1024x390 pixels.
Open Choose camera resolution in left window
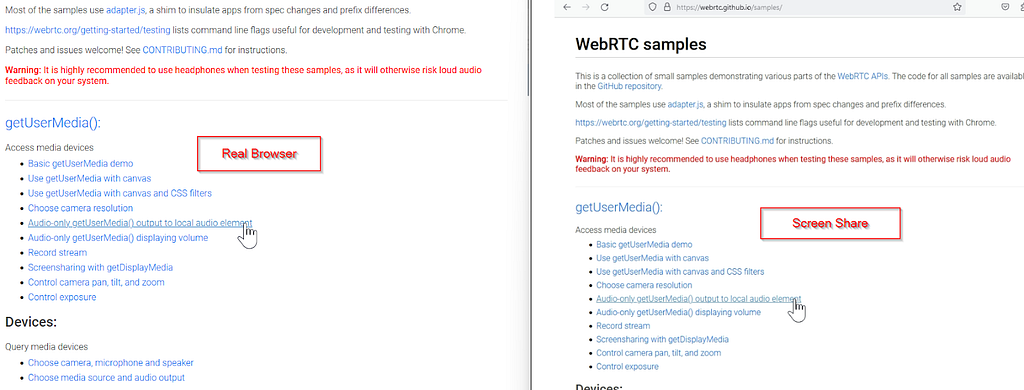coord(80,208)
